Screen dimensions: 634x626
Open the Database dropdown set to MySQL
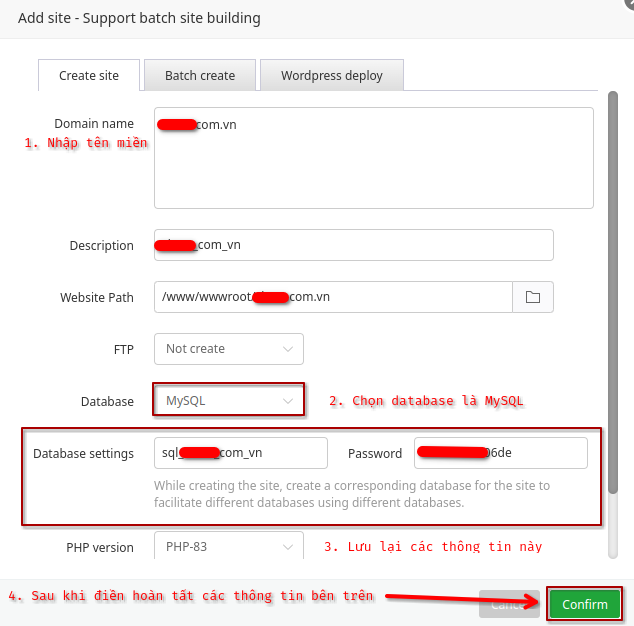tap(228, 401)
